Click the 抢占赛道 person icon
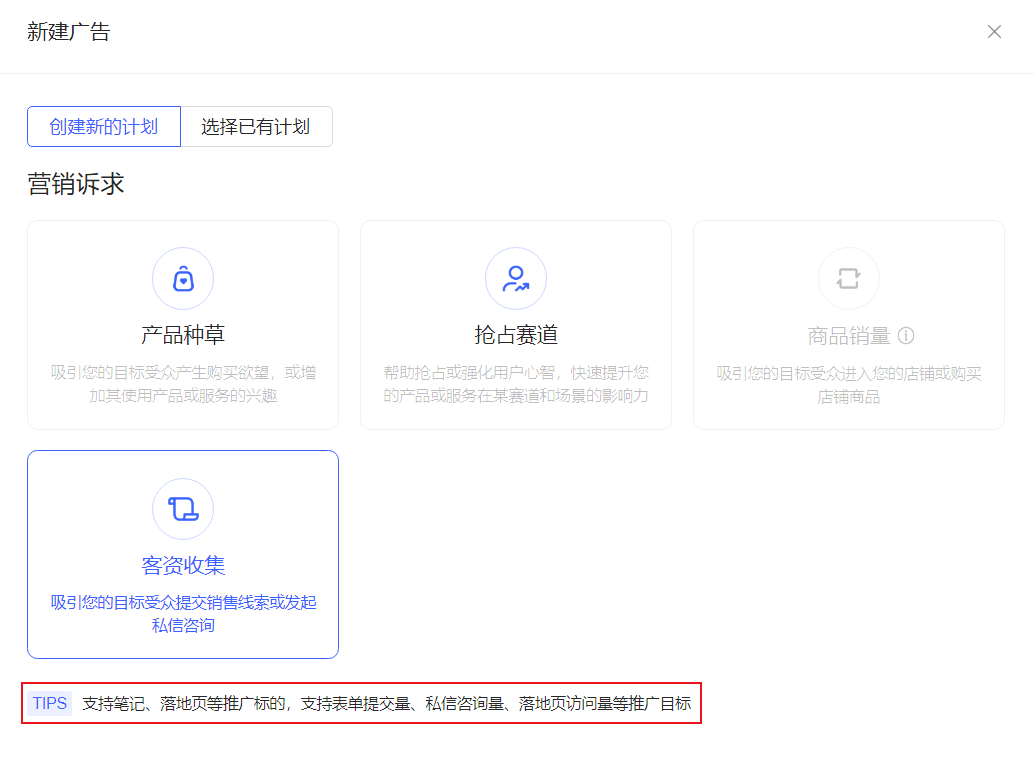Image resolution: width=1034 pixels, height=772 pixels. (516, 278)
